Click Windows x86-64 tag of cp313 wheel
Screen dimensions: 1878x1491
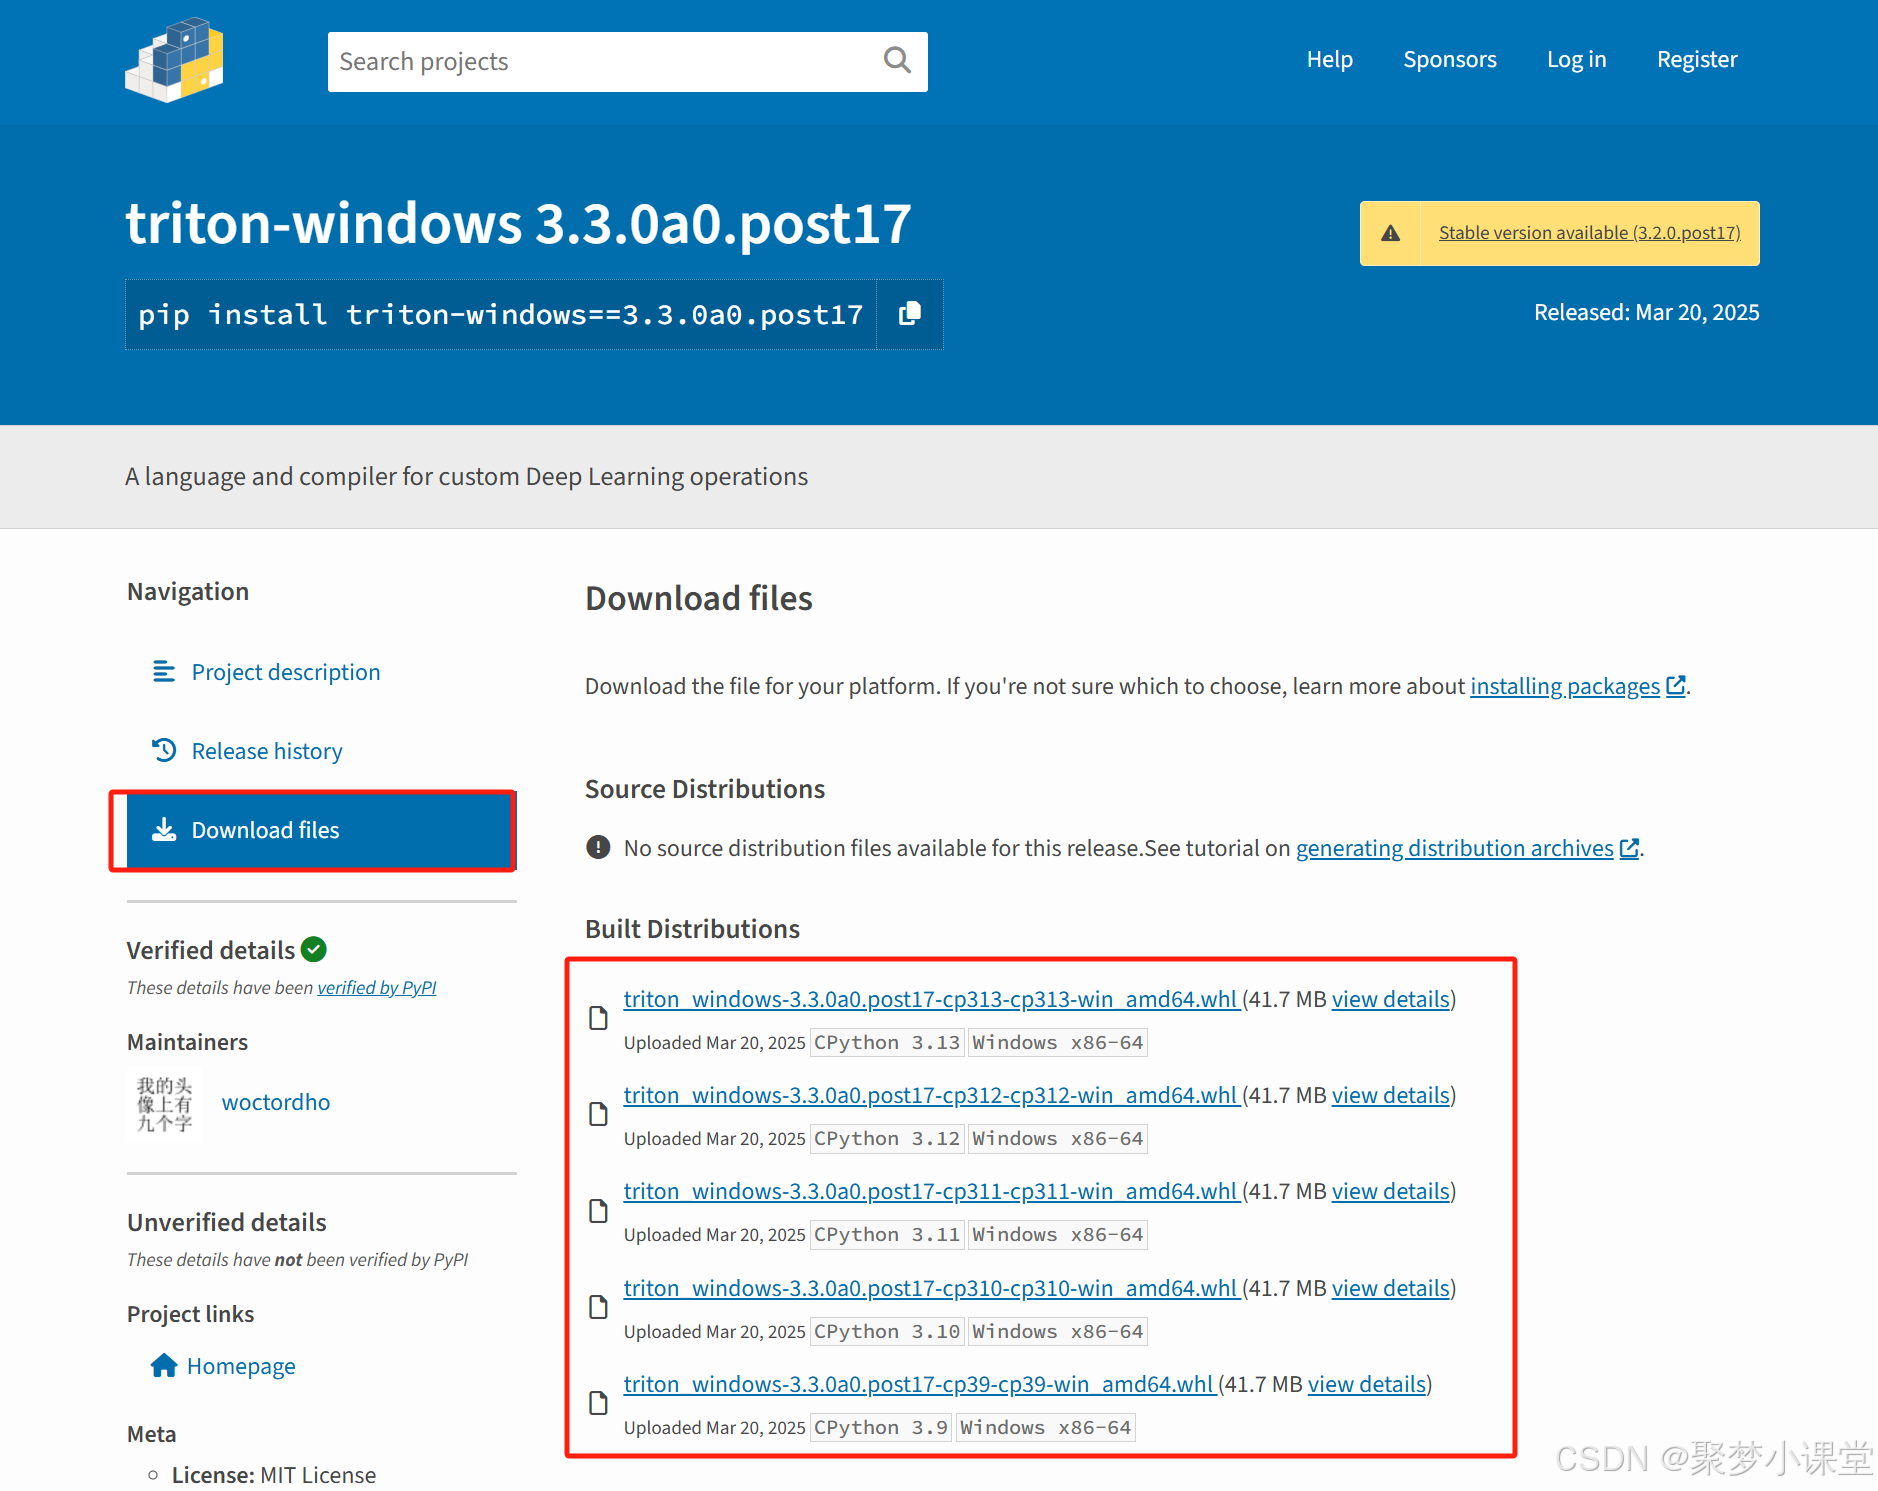click(x=1058, y=1042)
